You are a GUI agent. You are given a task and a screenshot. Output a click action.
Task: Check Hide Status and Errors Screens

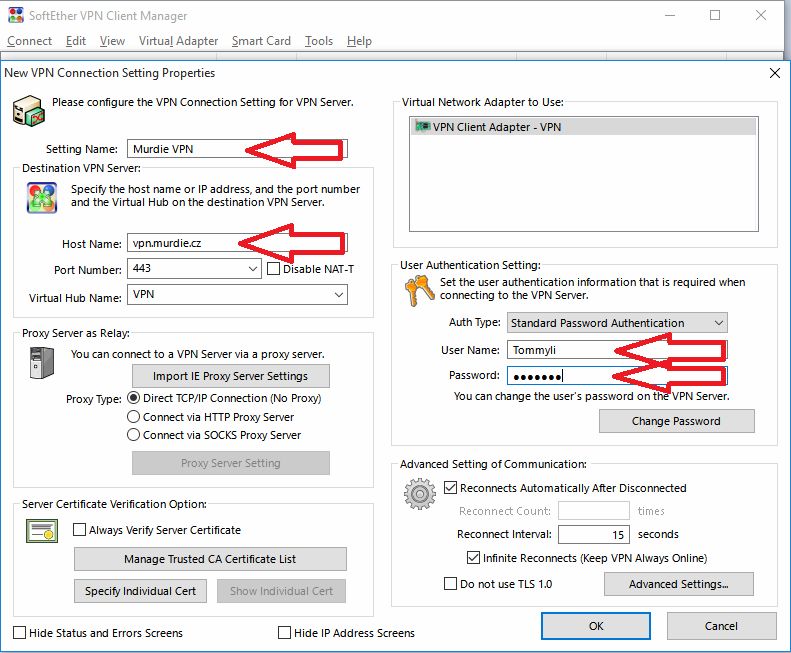click(x=19, y=632)
